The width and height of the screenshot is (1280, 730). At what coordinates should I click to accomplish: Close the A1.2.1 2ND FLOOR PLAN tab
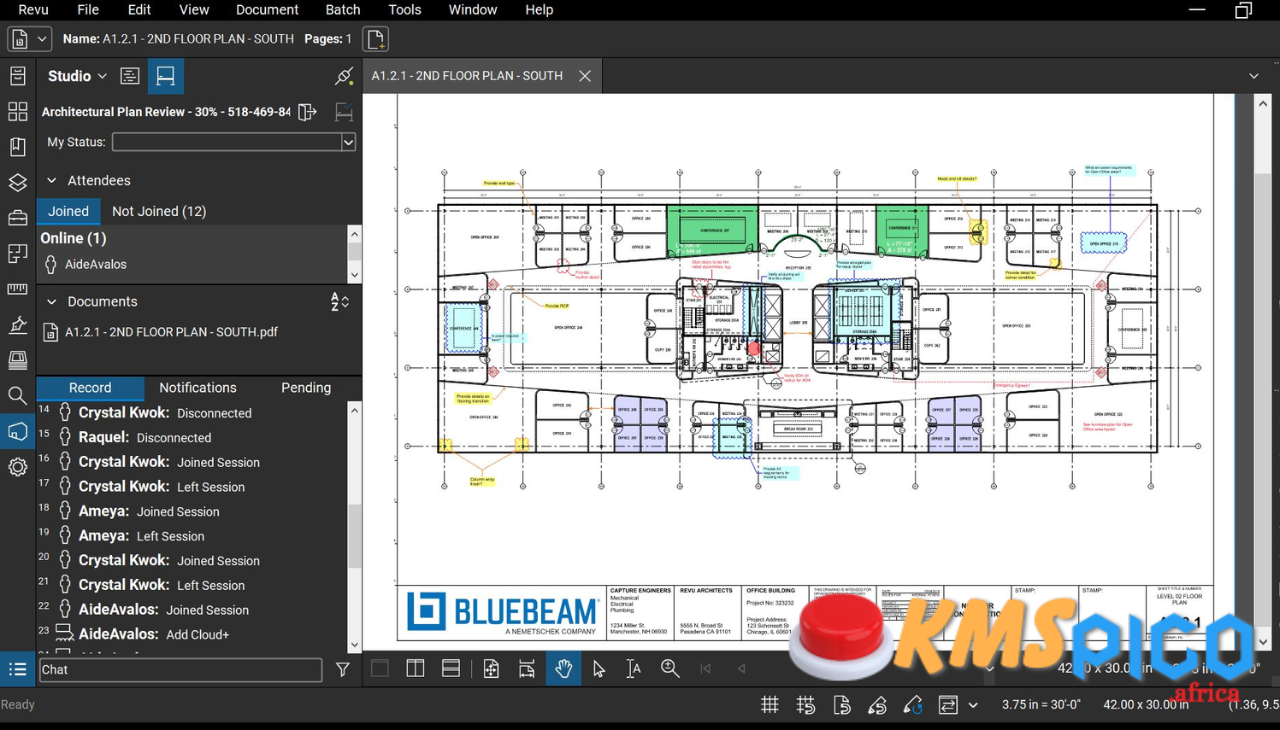click(x=585, y=76)
